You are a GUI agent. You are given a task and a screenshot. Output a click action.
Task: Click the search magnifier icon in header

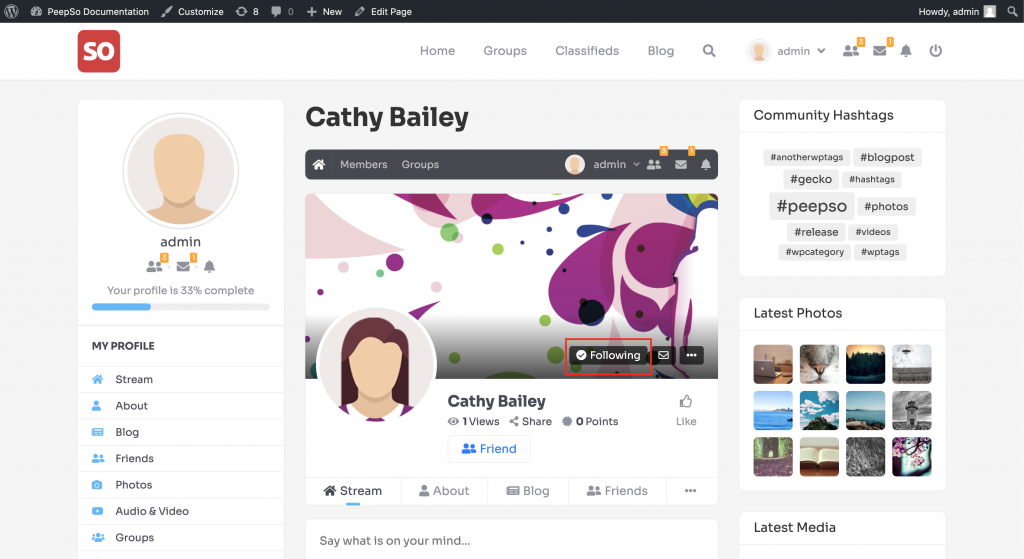click(709, 51)
